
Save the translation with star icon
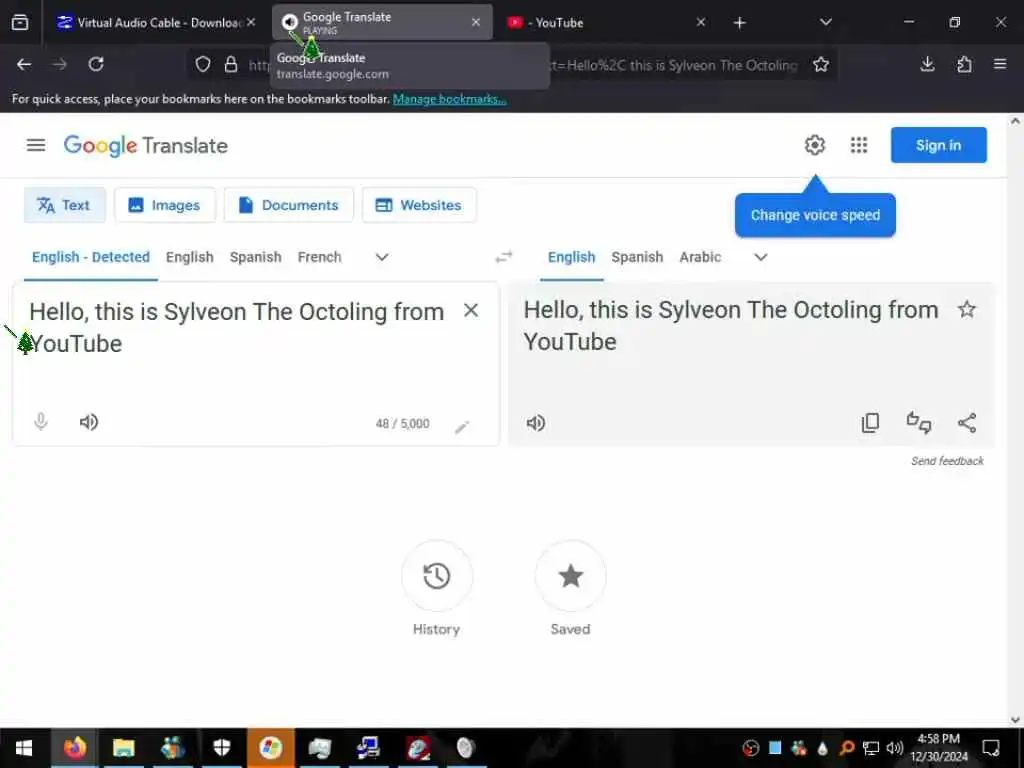click(x=967, y=310)
